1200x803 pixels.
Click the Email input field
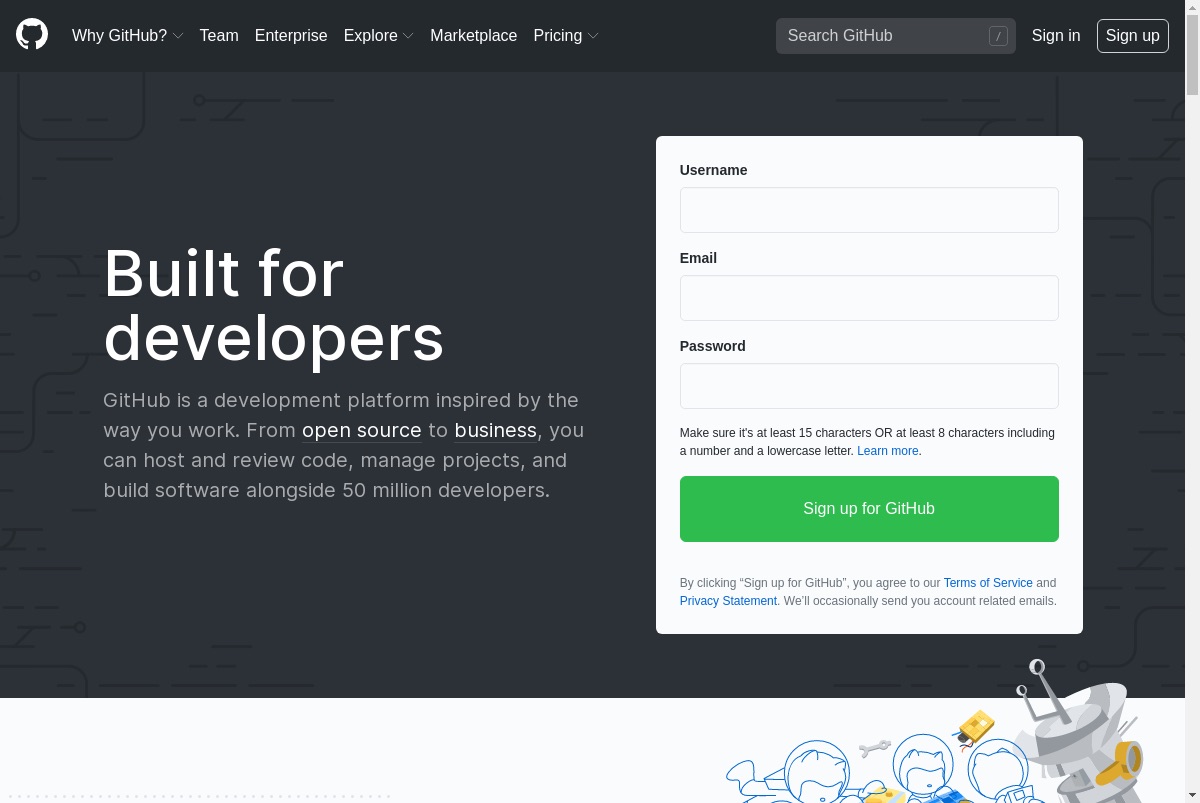tap(869, 298)
